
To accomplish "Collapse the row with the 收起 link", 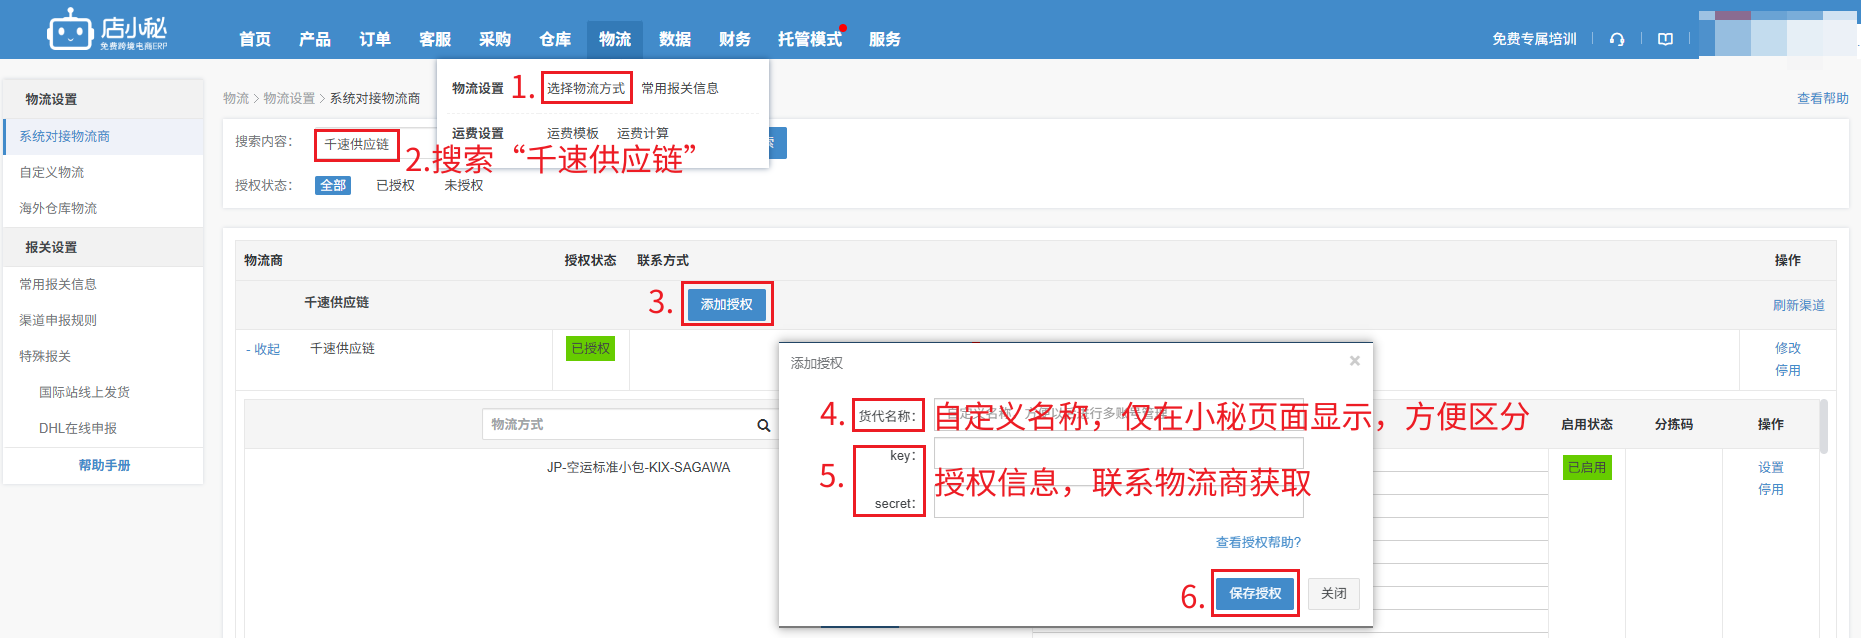I will tap(263, 349).
